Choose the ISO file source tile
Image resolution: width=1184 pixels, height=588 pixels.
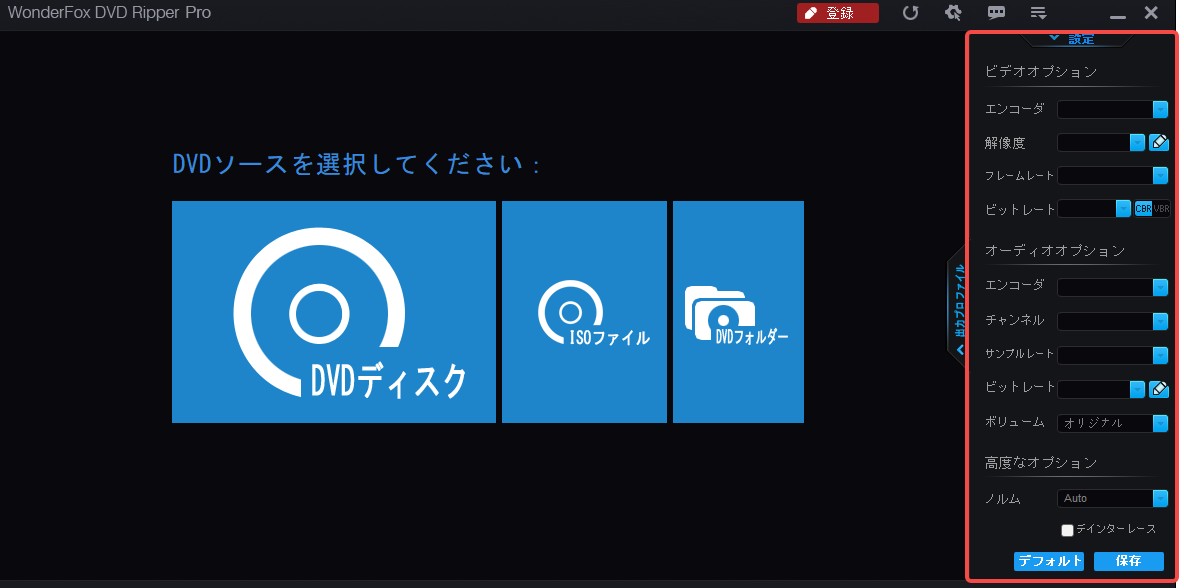584,311
